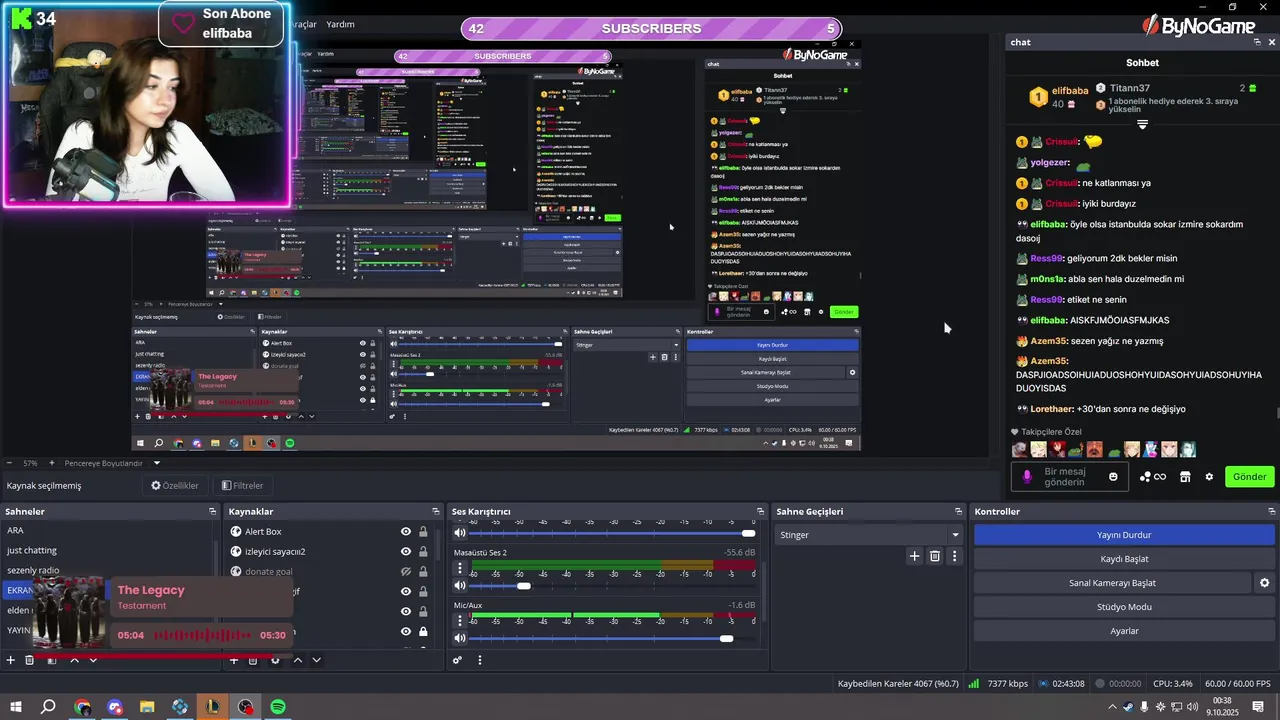This screenshot has width=1280, height=720.
Task: Undock the Sahneler panel
Action: point(212,511)
